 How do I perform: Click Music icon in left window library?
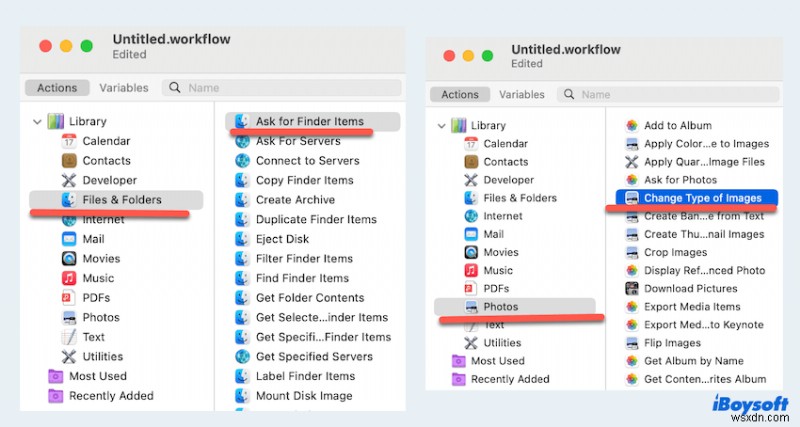pyautogui.click(x=69, y=278)
